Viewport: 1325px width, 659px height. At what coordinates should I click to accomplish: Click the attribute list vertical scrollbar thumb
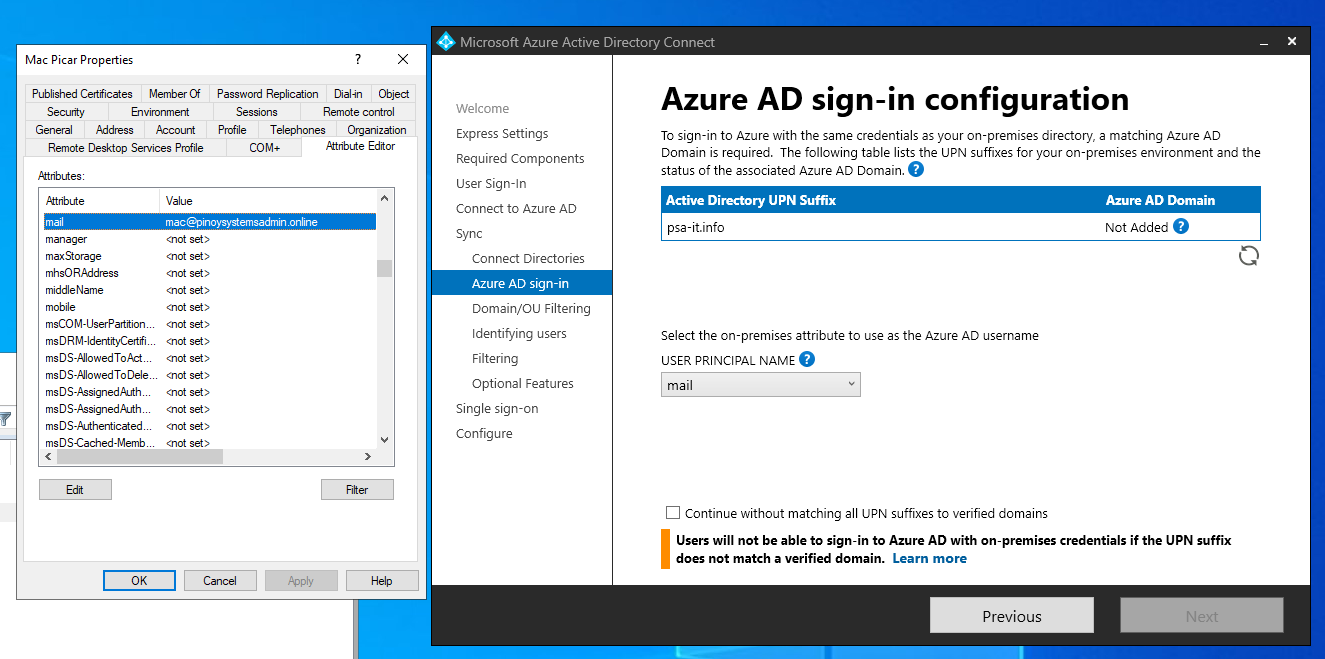coord(384,268)
